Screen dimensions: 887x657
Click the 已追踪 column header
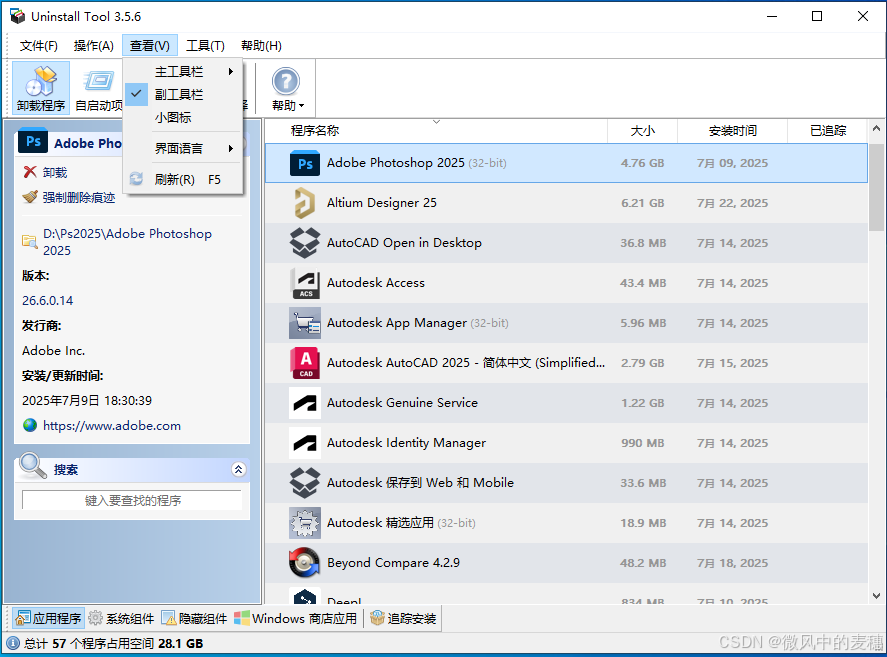coord(828,131)
